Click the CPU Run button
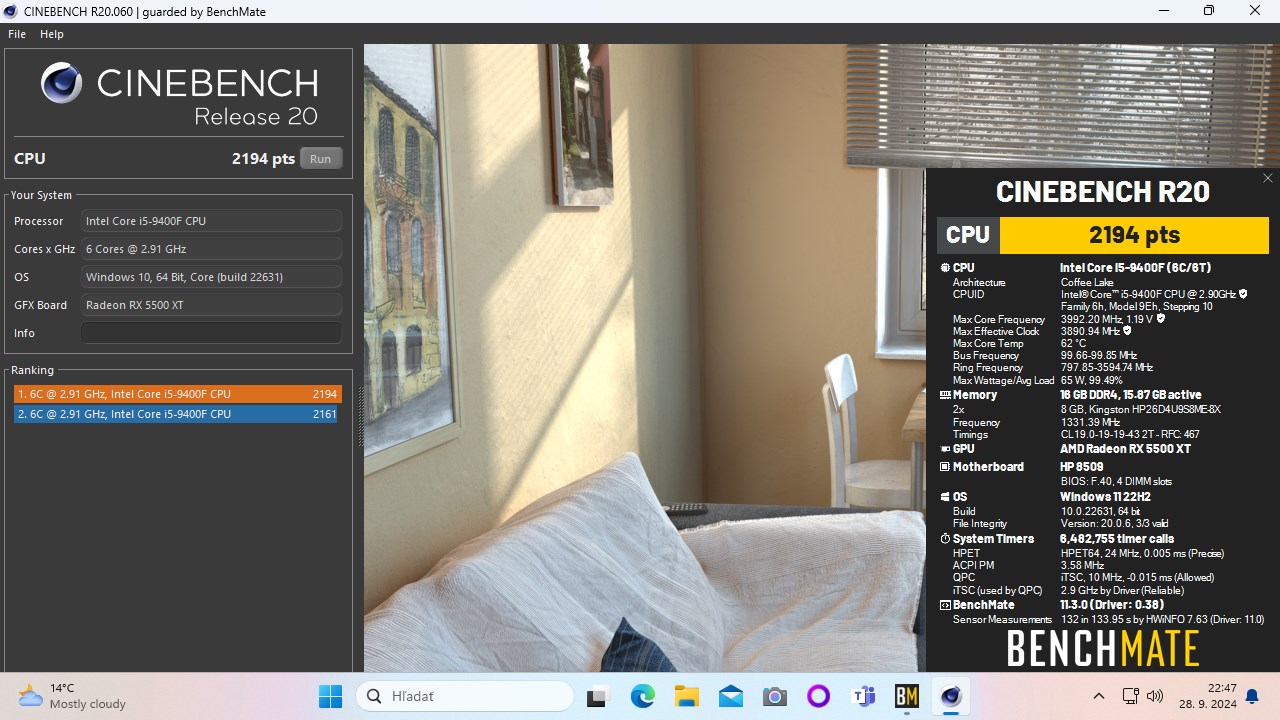The image size is (1280, 720). click(320, 158)
